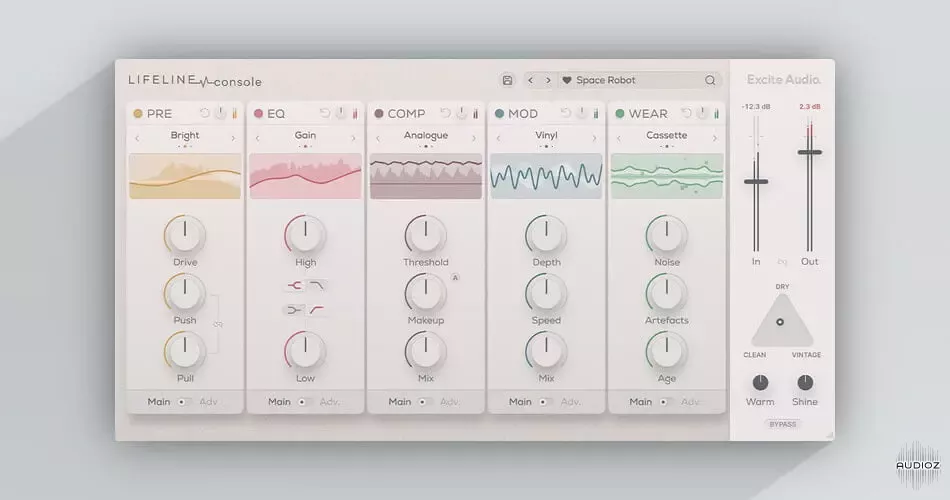Viewport: 950px width, 500px height.
Task: Toggle the MOD module power dot
Action: [499, 113]
